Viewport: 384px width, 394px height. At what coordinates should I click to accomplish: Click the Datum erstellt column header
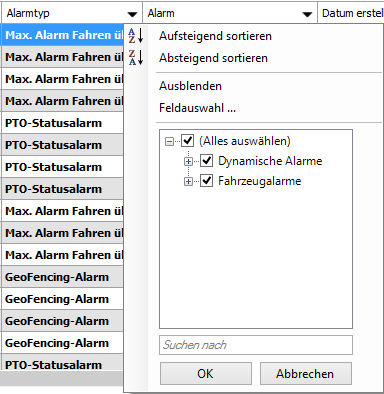coord(351,13)
